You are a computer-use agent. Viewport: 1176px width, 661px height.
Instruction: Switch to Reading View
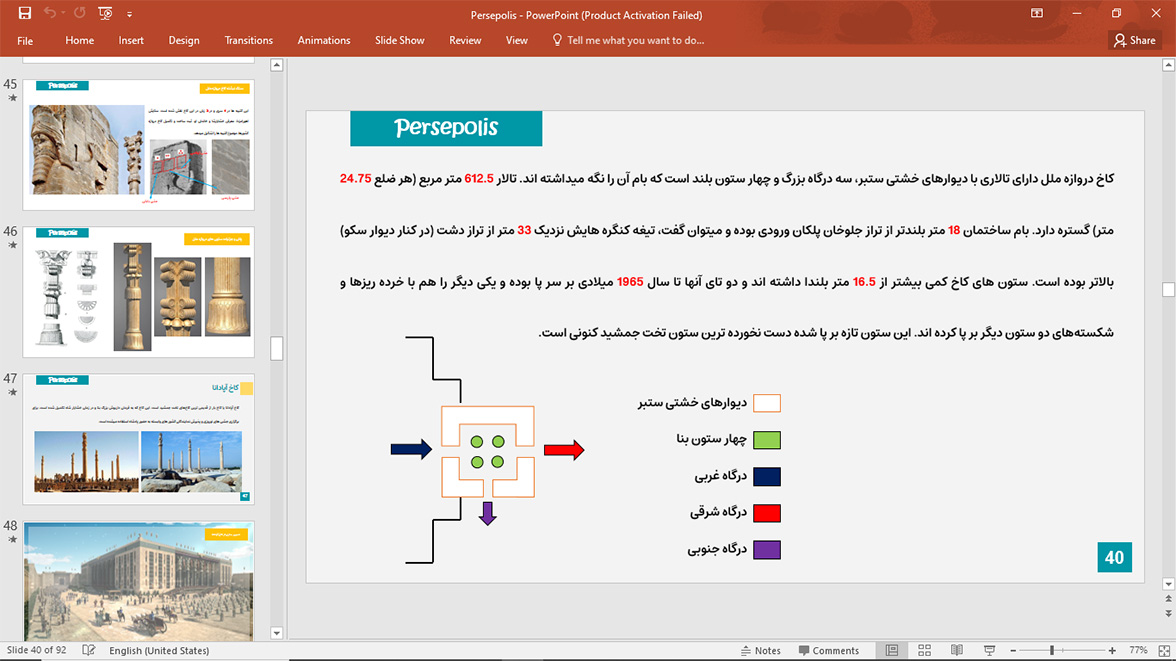(x=957, y=650)
